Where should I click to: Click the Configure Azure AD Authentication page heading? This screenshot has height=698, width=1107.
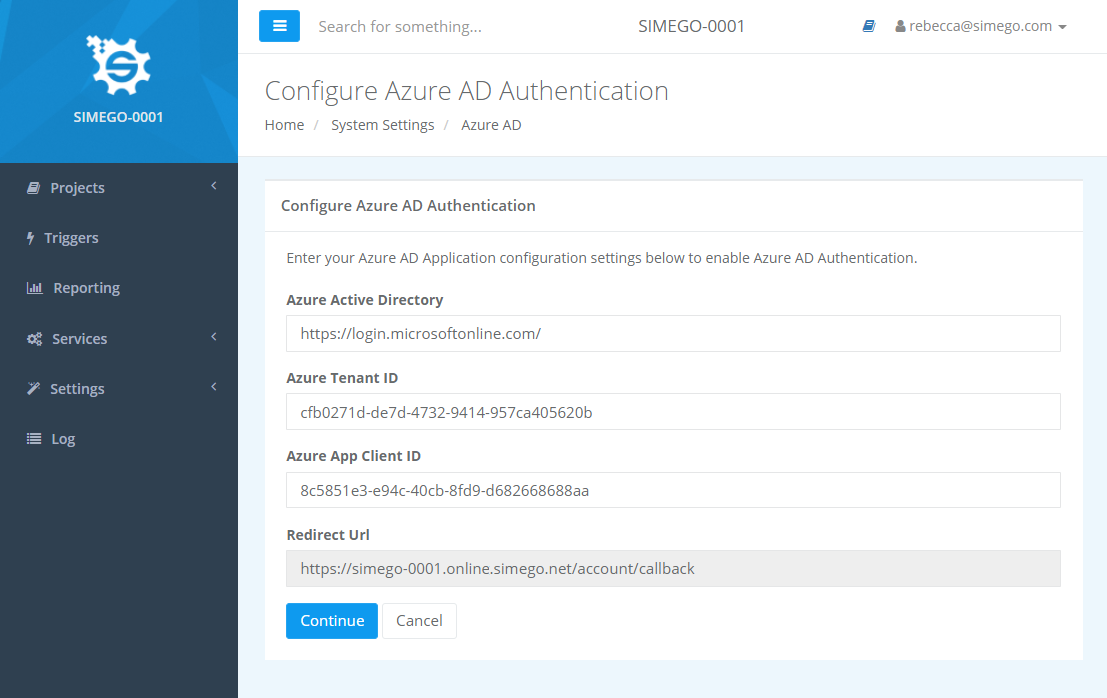click(x=467, y=90)
